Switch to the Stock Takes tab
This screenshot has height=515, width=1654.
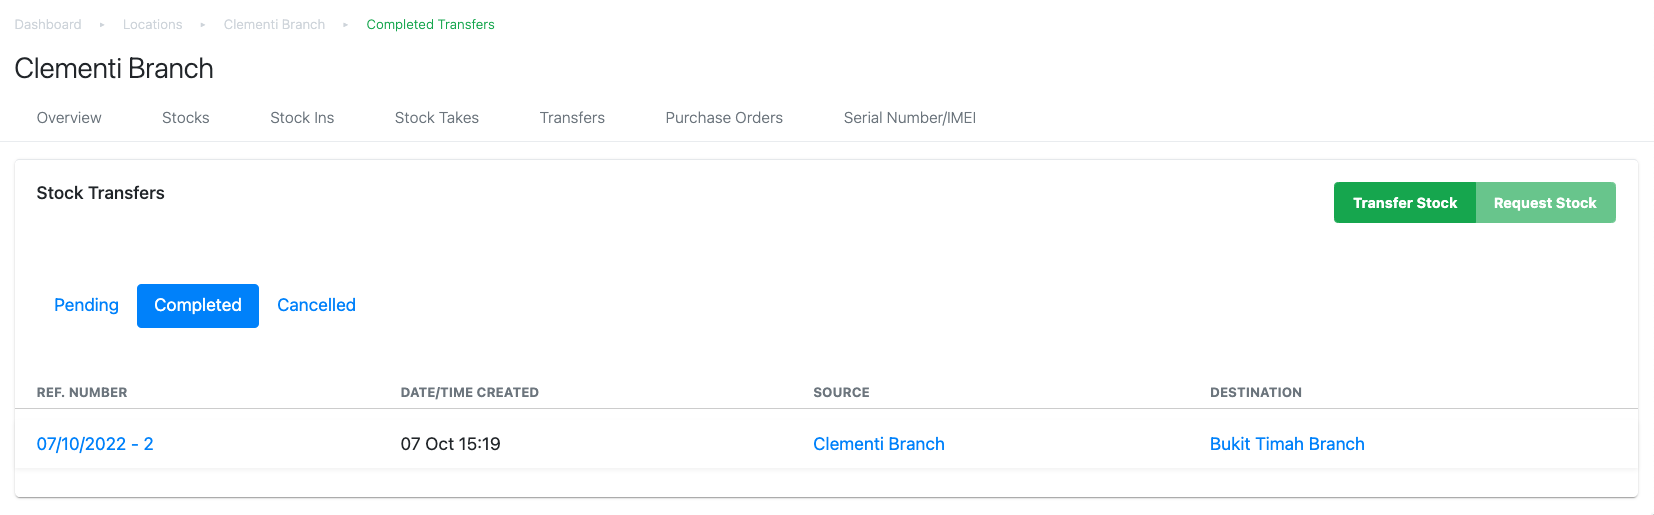[437, 118]
